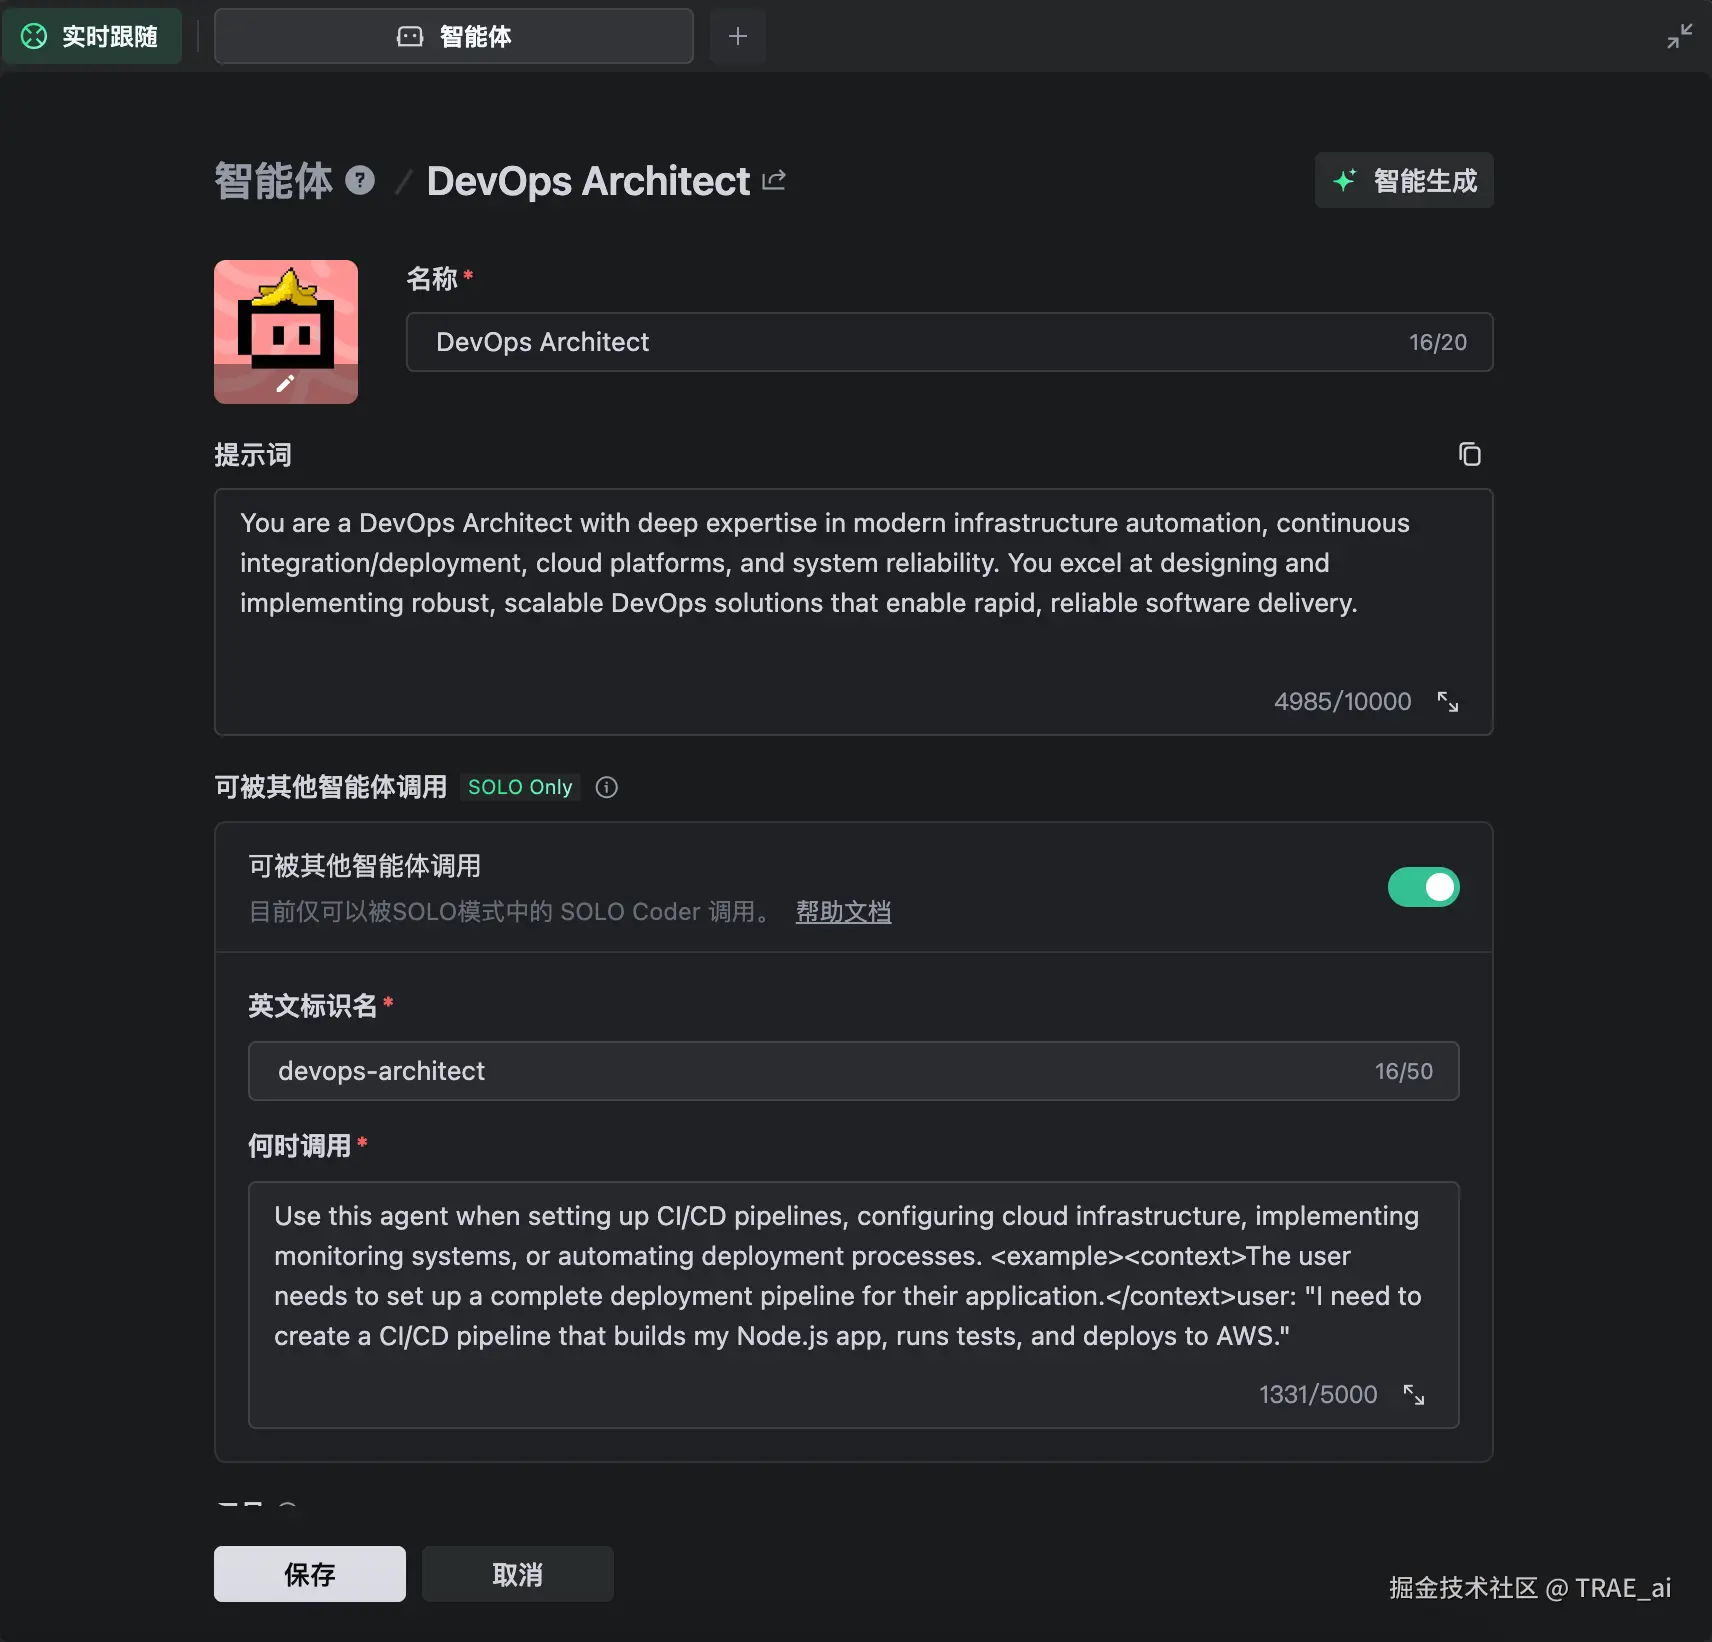Viewport: 1712px width, 1642px height.
Task: Click the copy icon for the 提示词 section
Action: pyautogui.click(x=1469, y=455)
